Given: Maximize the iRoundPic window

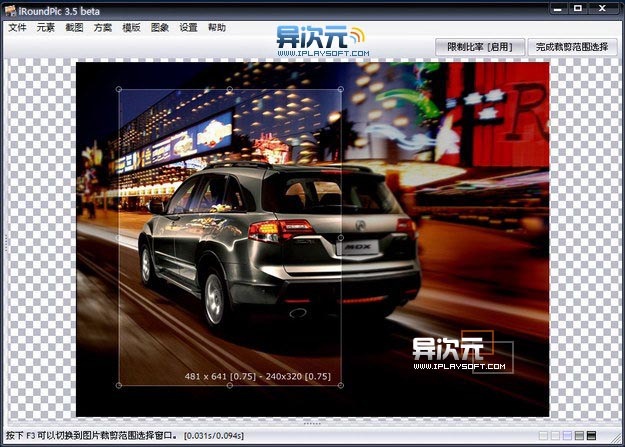Looking at the screenshot, I should (578, 8).
